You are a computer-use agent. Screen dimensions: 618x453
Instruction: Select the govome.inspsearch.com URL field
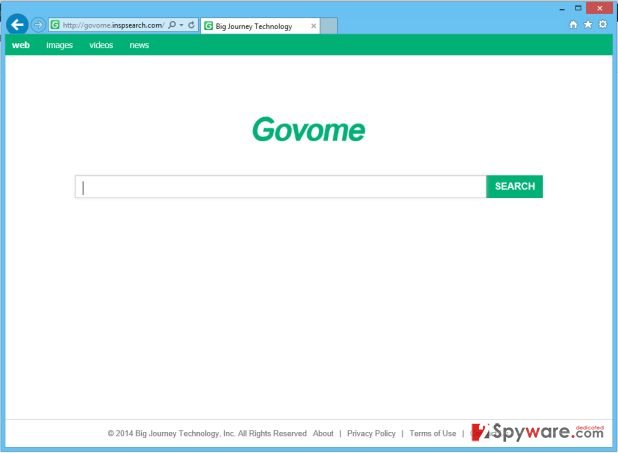pyautogui.click(x=113, y=25)
